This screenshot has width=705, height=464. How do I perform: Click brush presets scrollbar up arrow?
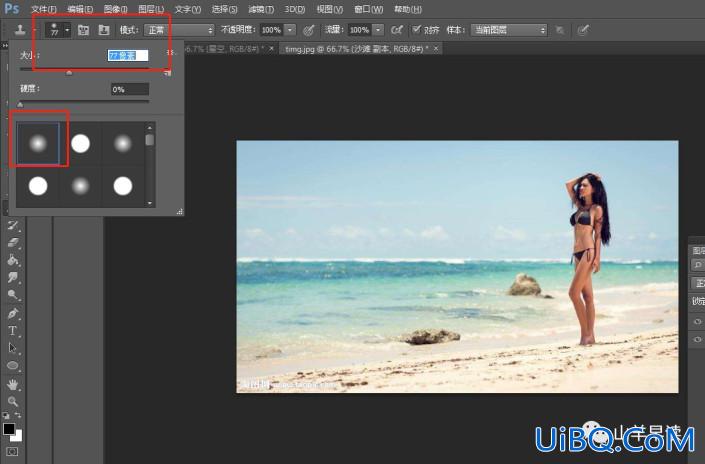pyautogui.click(x=150, y=128)
